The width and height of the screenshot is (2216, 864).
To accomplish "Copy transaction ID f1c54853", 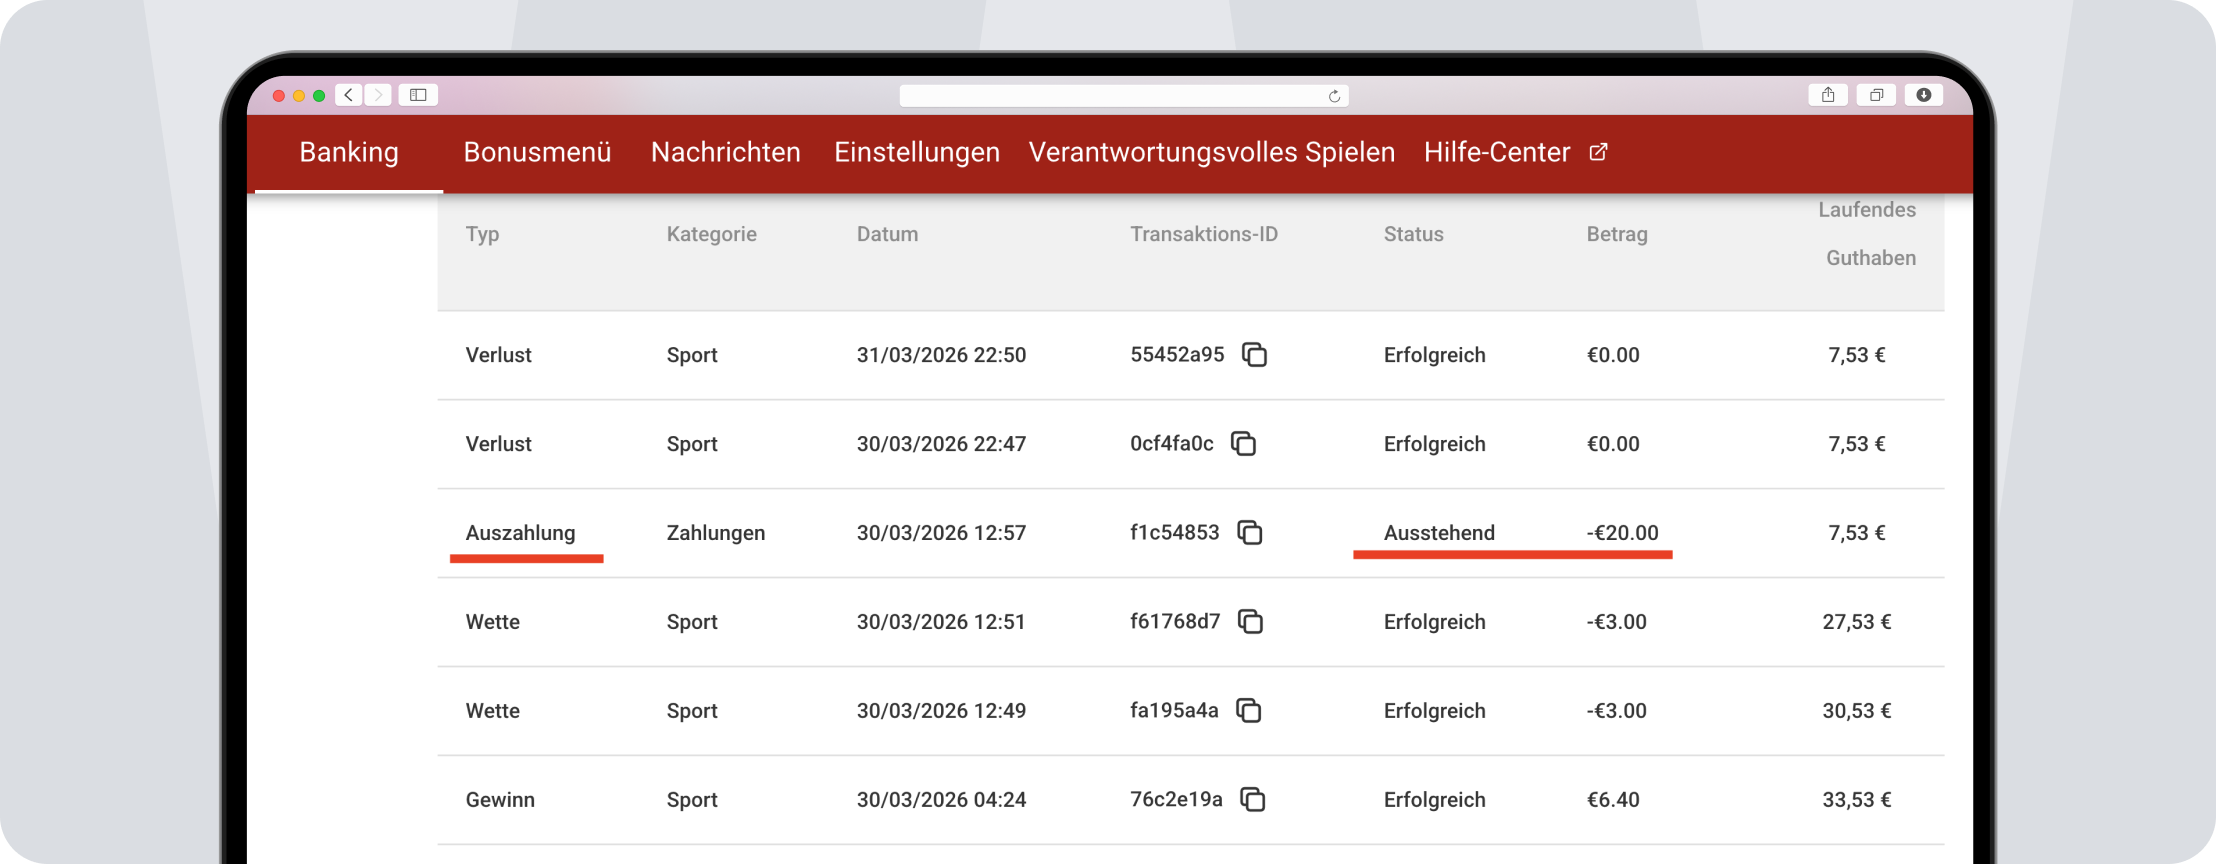I will pos(1250,533).
